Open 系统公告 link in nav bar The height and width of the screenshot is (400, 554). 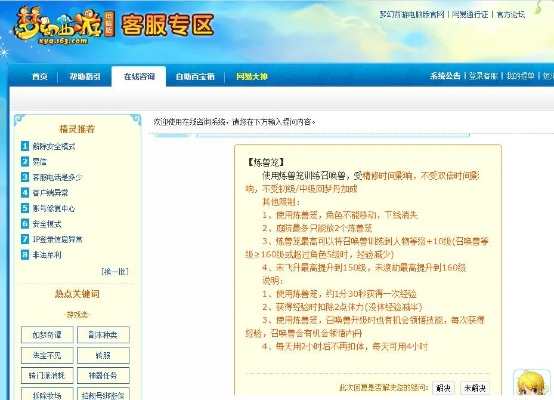(445, 76)
